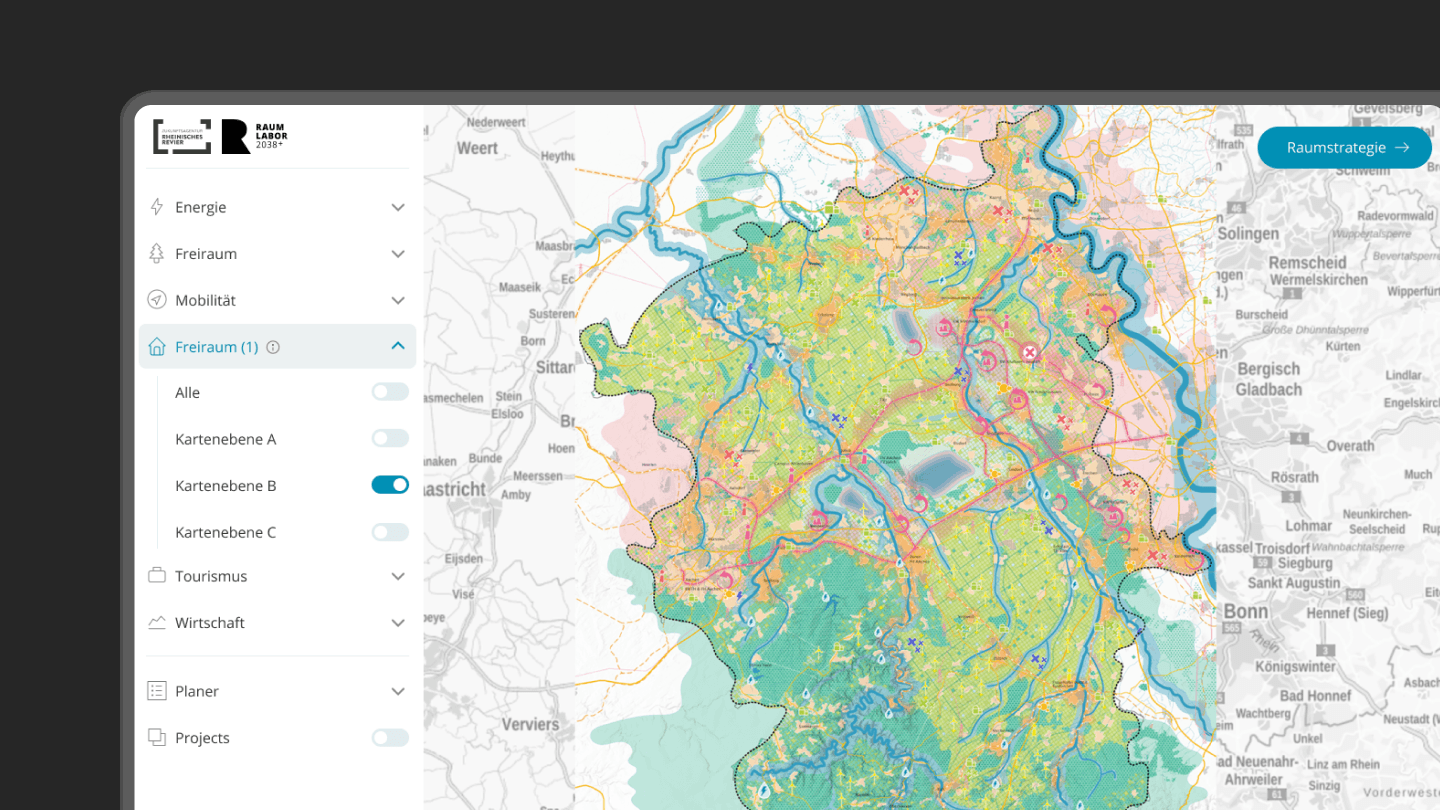Screen dimensions: 1440x810
Task: Click the Alle label
Action: 187,392
